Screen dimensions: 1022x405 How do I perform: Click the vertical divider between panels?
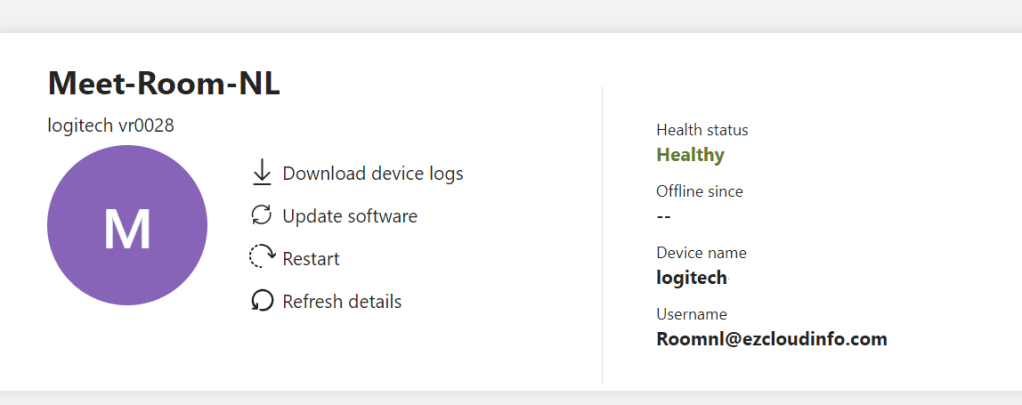point(602,235)
